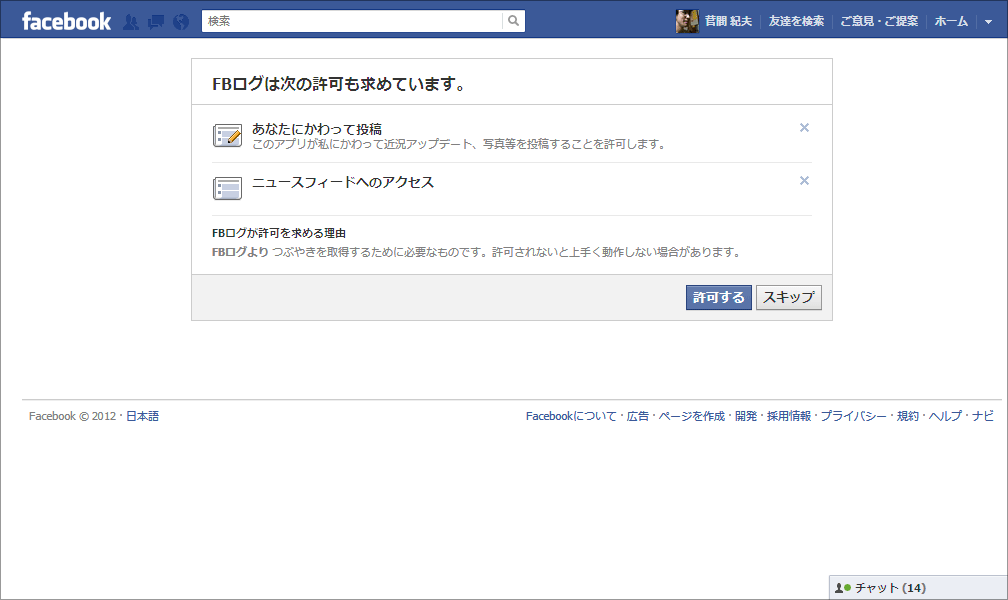The height and width of the screenshot is (600, 1008).
Task: Remove ニュースフィードへのアクセス permission with X
Action: click(x=804, y=181)
